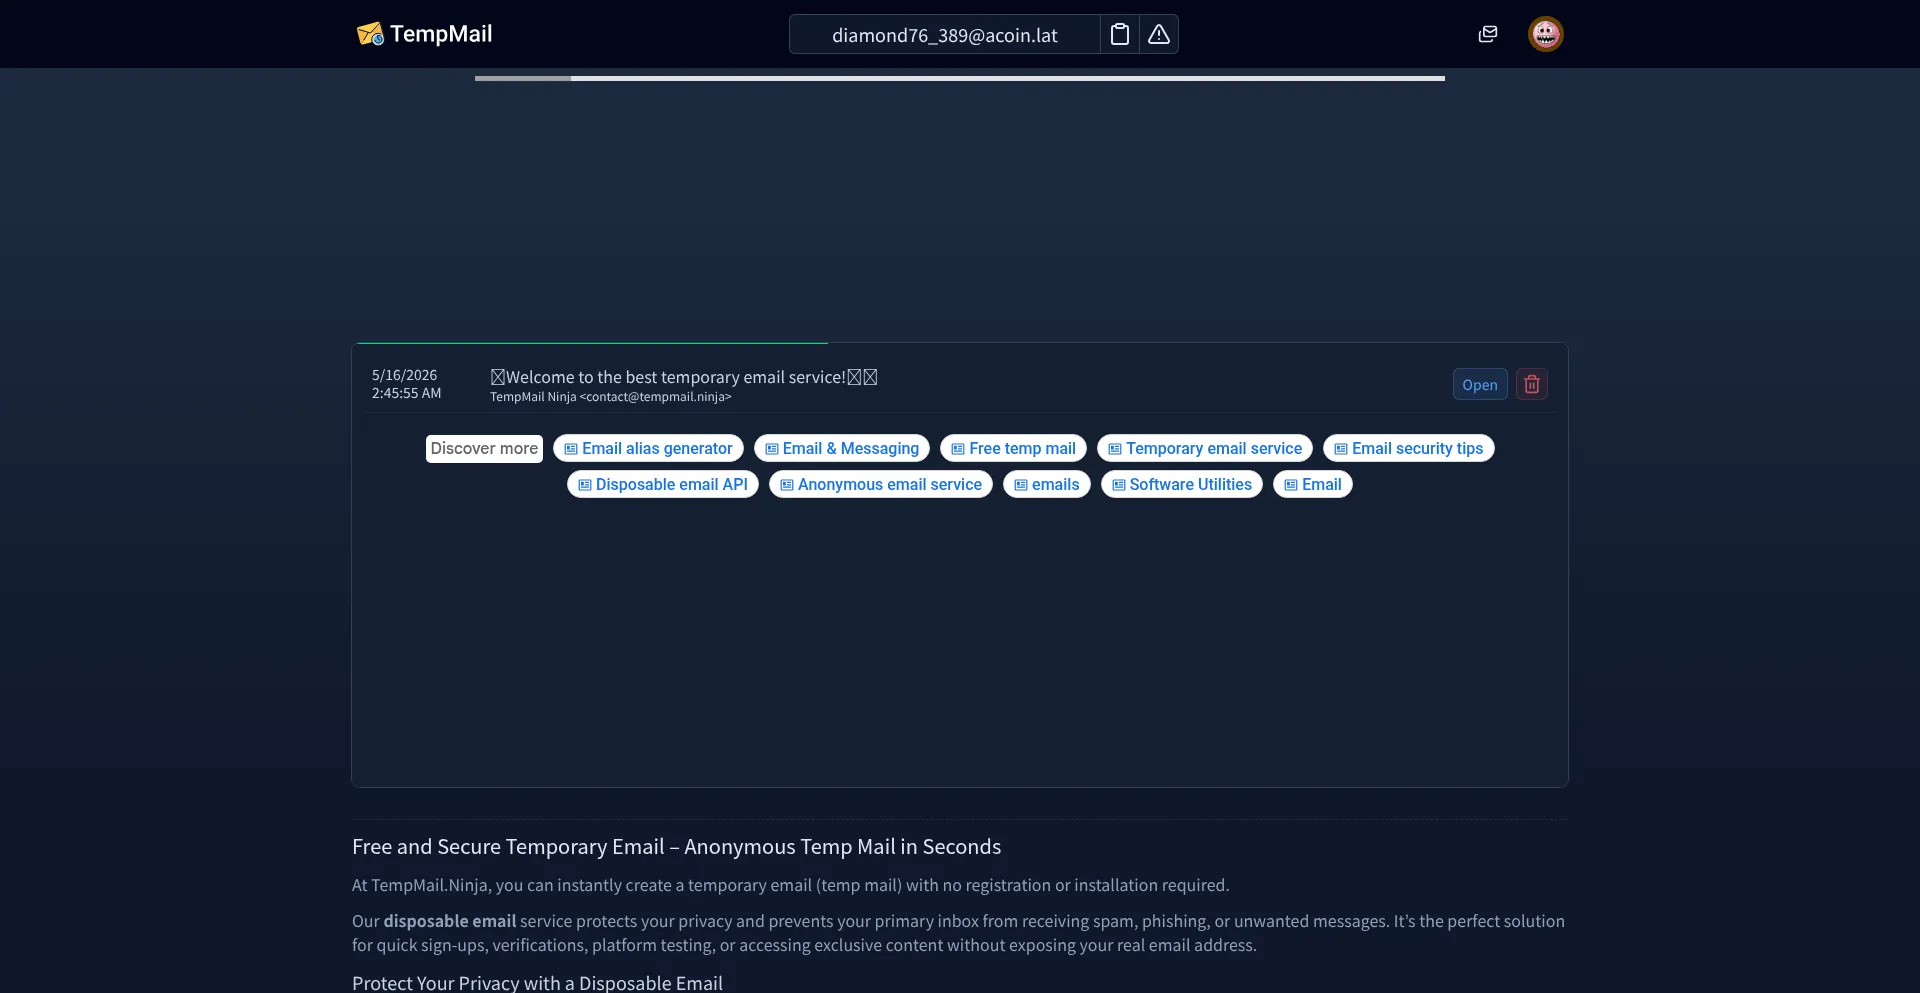Open the Software Utilities link

1182,484
